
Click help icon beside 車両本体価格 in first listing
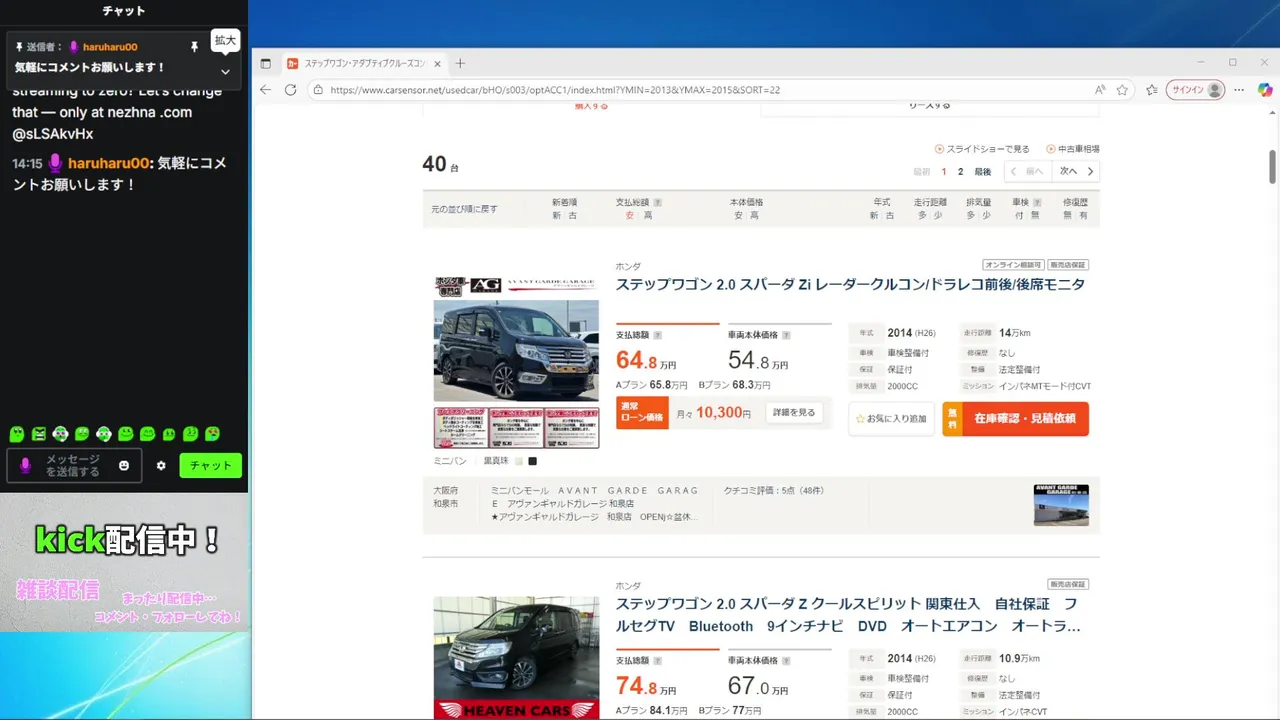786,335
